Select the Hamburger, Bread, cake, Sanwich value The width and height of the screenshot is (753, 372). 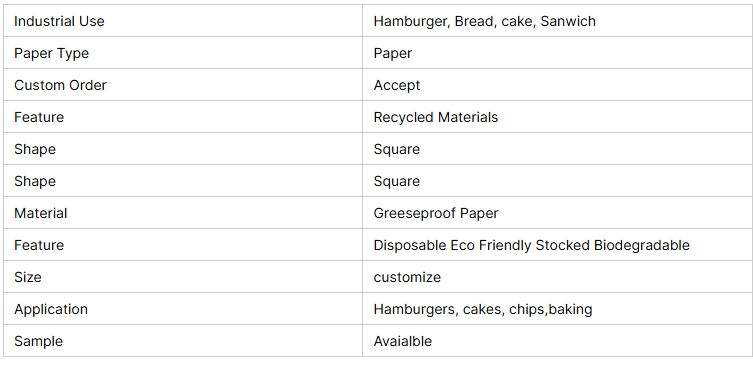(x=485, y=21)
